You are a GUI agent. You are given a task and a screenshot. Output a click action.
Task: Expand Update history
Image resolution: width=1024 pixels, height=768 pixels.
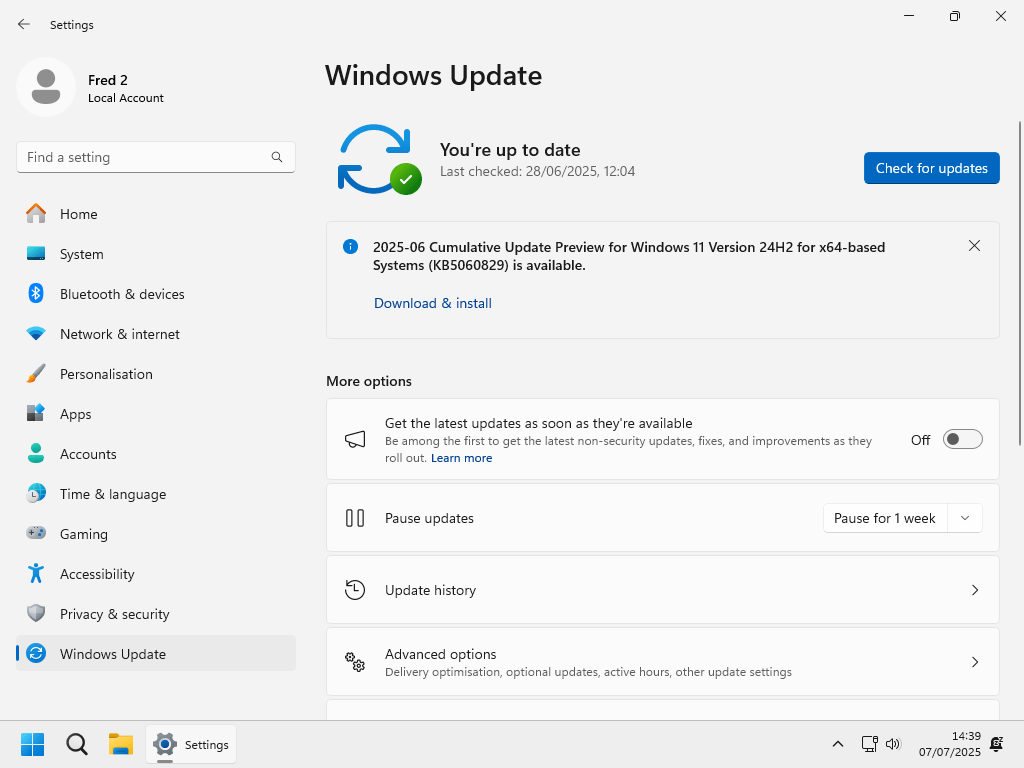pyautogui.click(x=662, y=590)
